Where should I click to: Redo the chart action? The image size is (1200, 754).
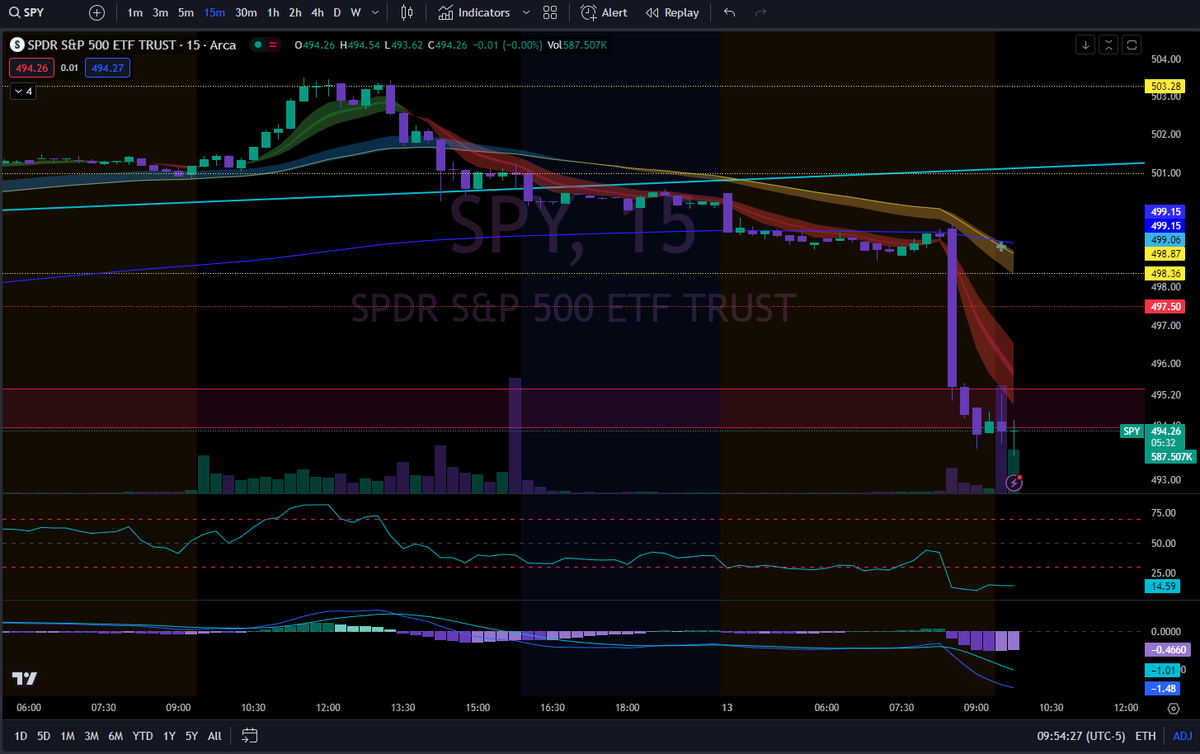[x=760, y=13]
